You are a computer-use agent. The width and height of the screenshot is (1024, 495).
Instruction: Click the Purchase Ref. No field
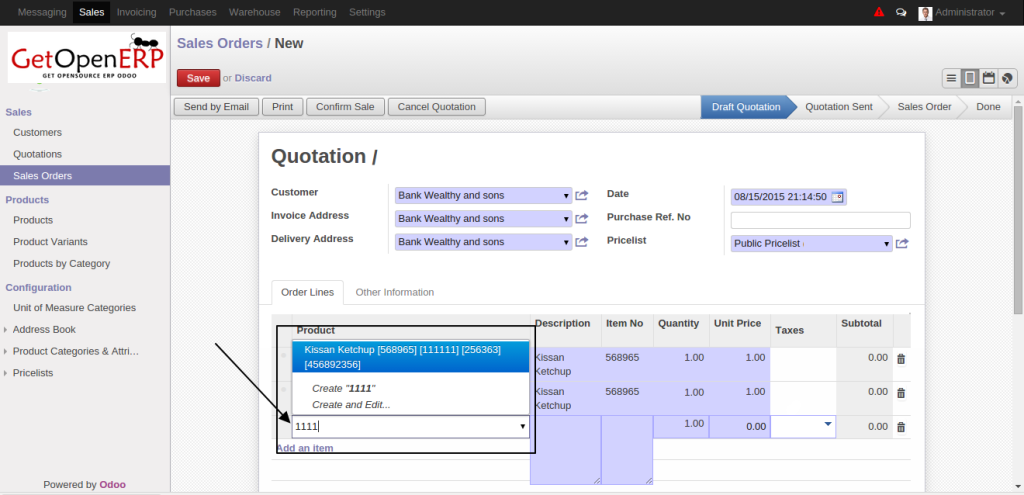820,220
